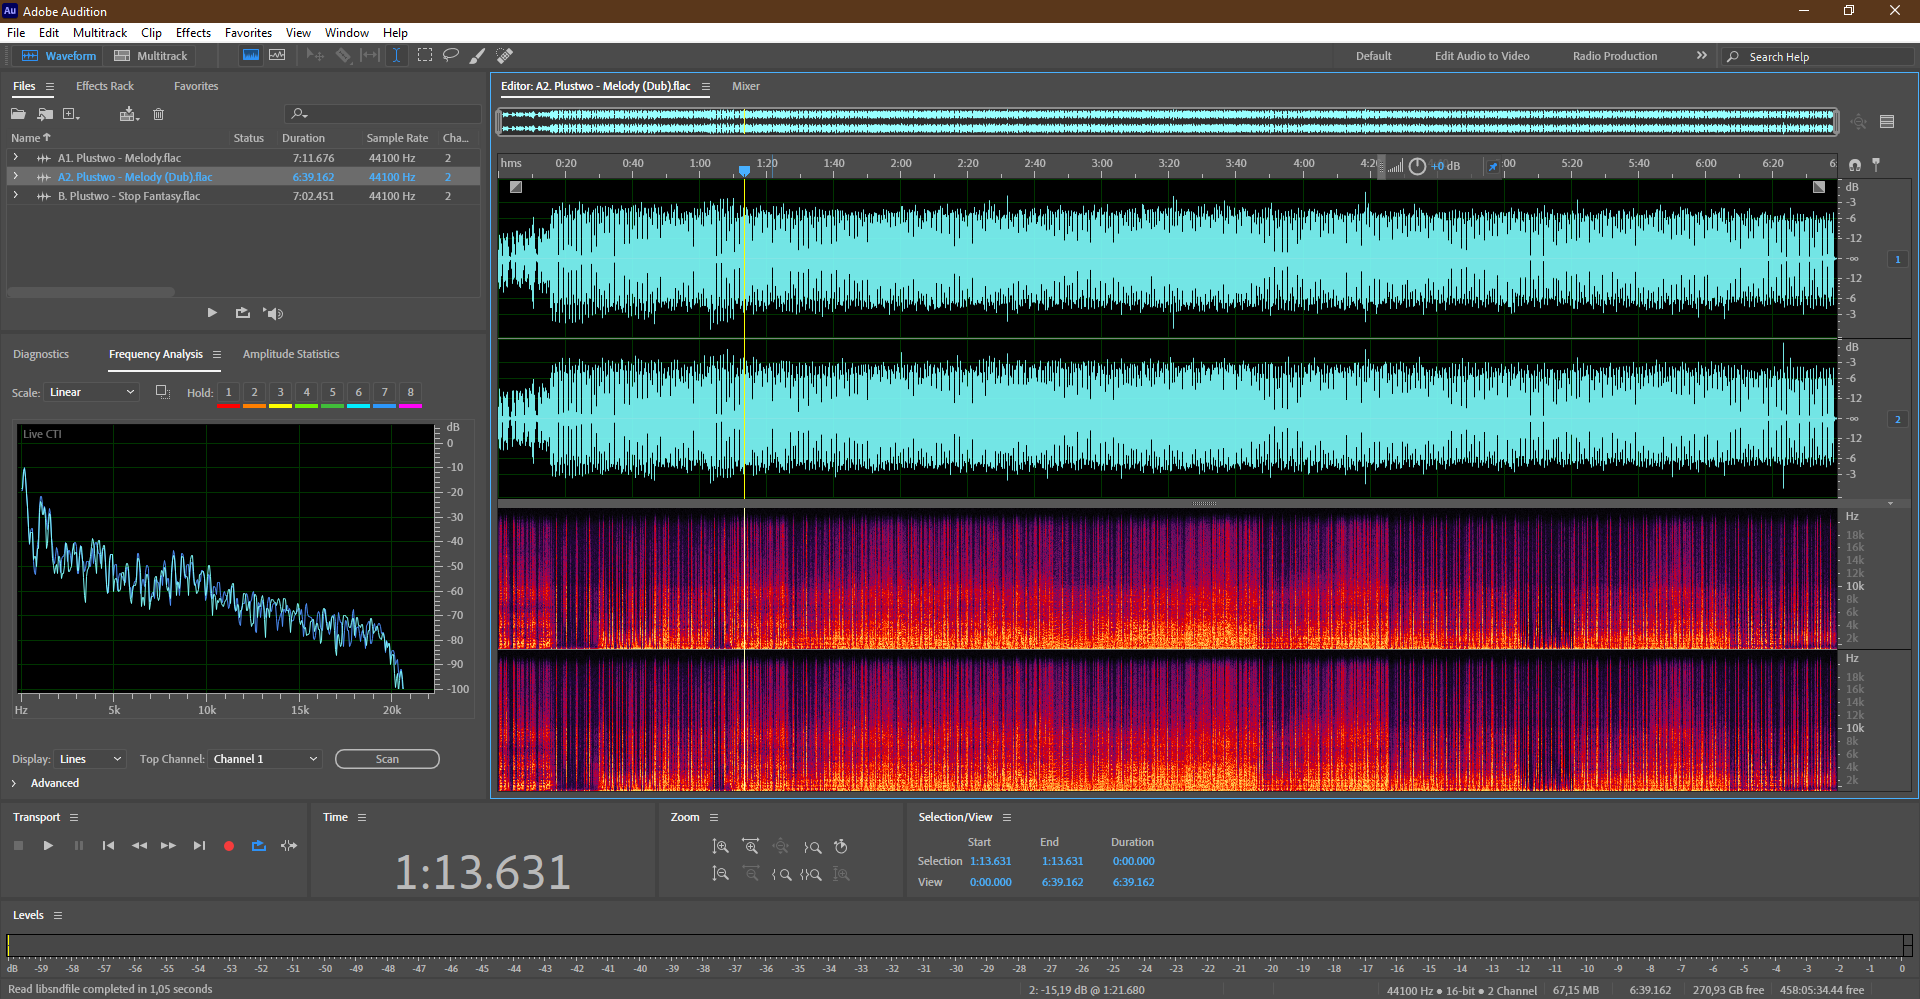This screenshot has height=999, width=1920.
Task: Click the Open File folder icon
Action: [x=19, y=114]
